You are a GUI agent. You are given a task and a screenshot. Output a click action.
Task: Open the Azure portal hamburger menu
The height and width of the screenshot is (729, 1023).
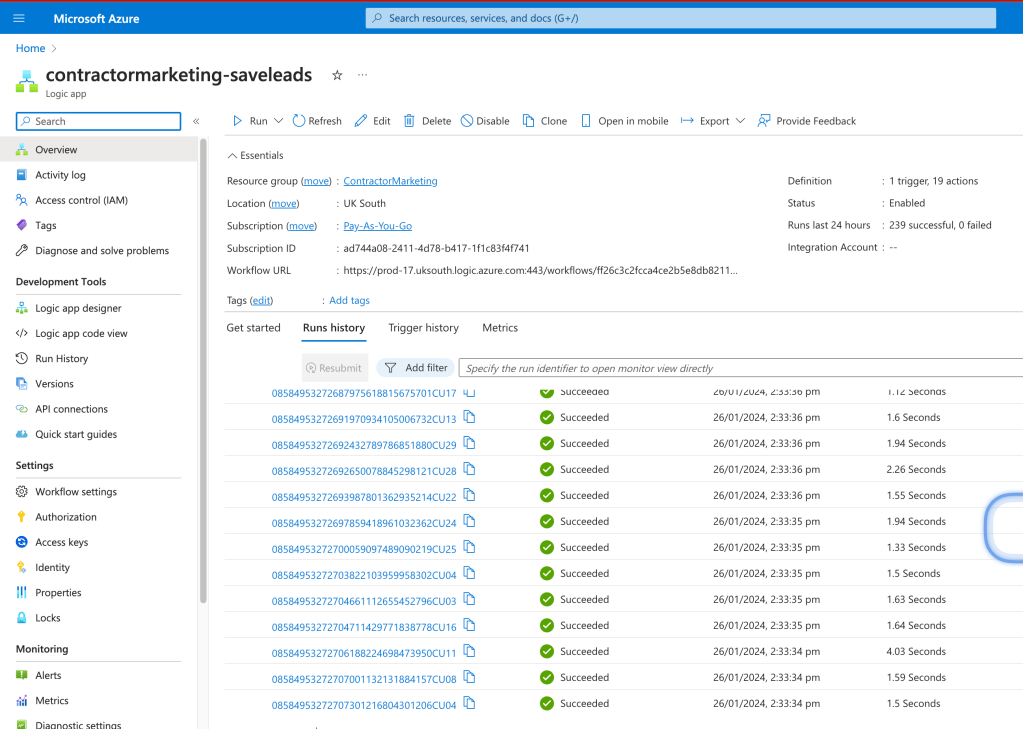(x=19, y=18)
